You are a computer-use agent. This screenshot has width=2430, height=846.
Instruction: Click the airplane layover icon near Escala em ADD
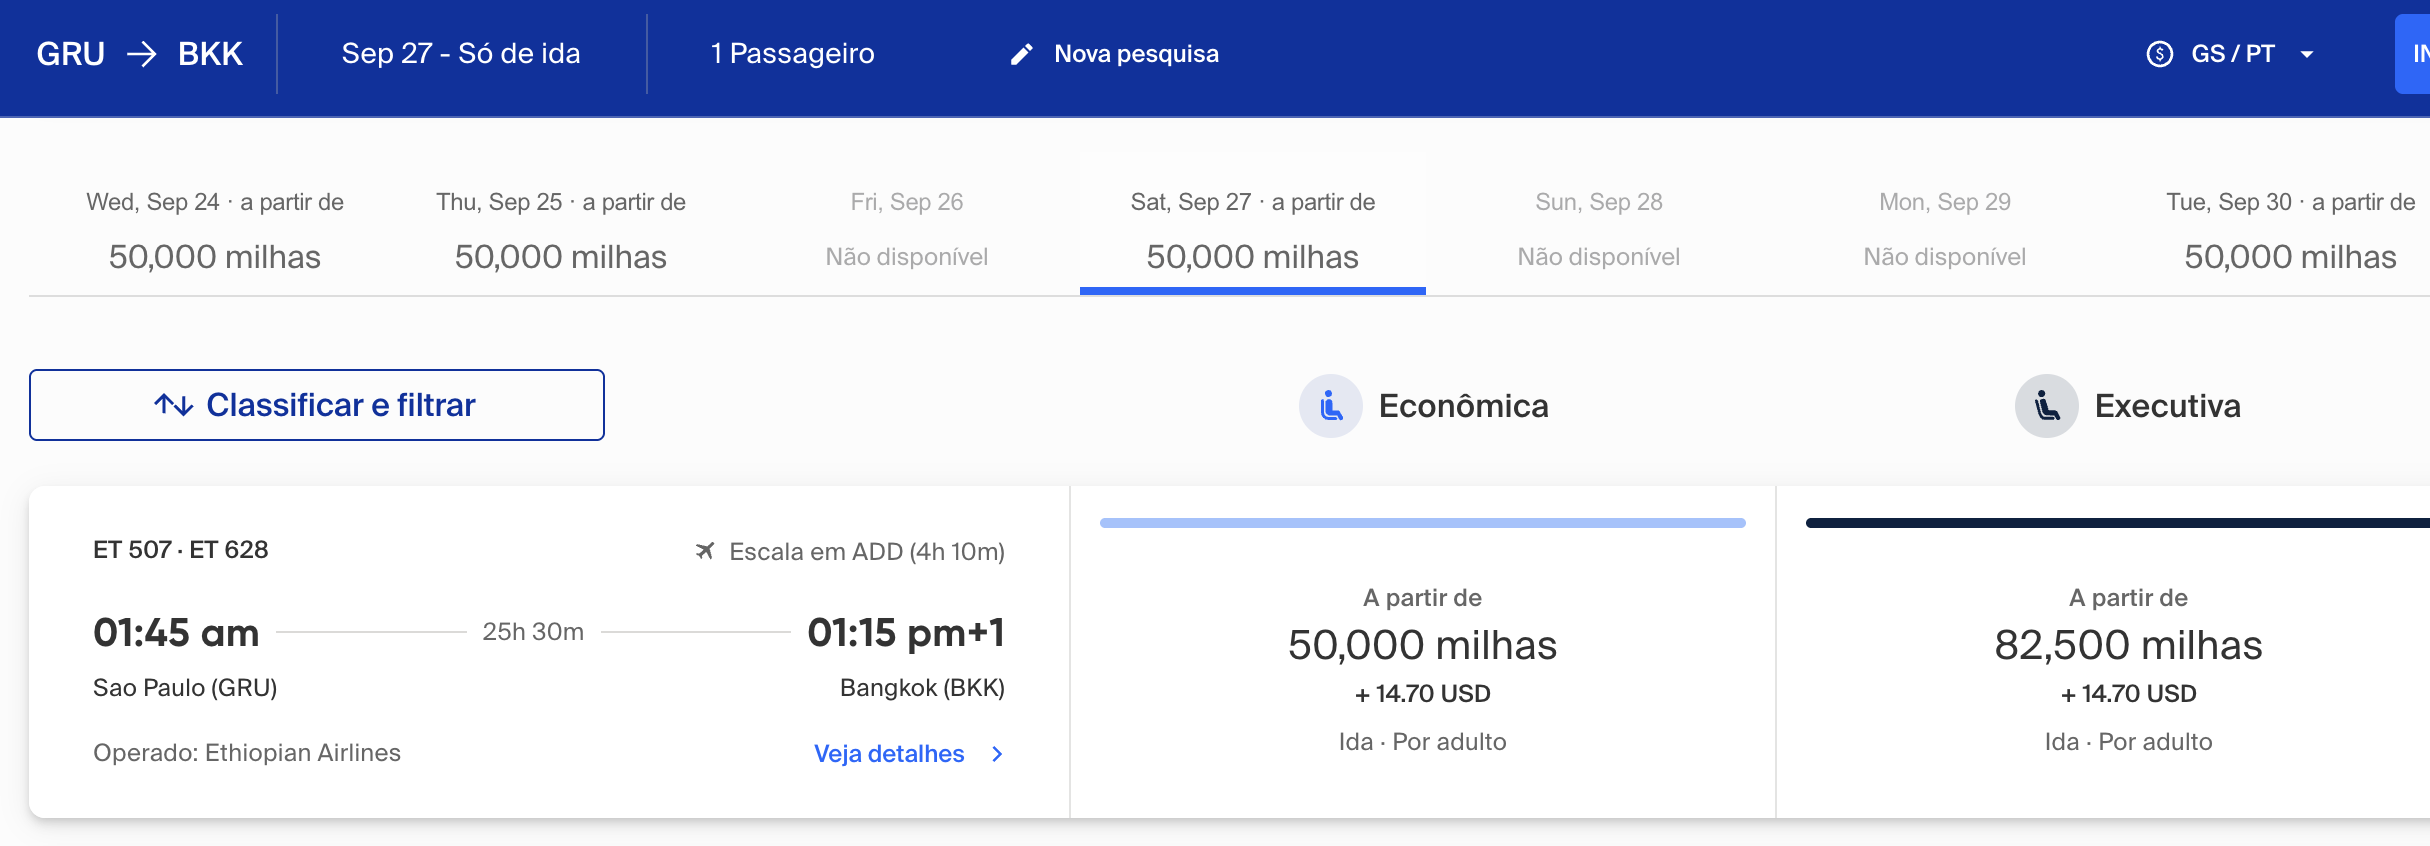point(705,551)
